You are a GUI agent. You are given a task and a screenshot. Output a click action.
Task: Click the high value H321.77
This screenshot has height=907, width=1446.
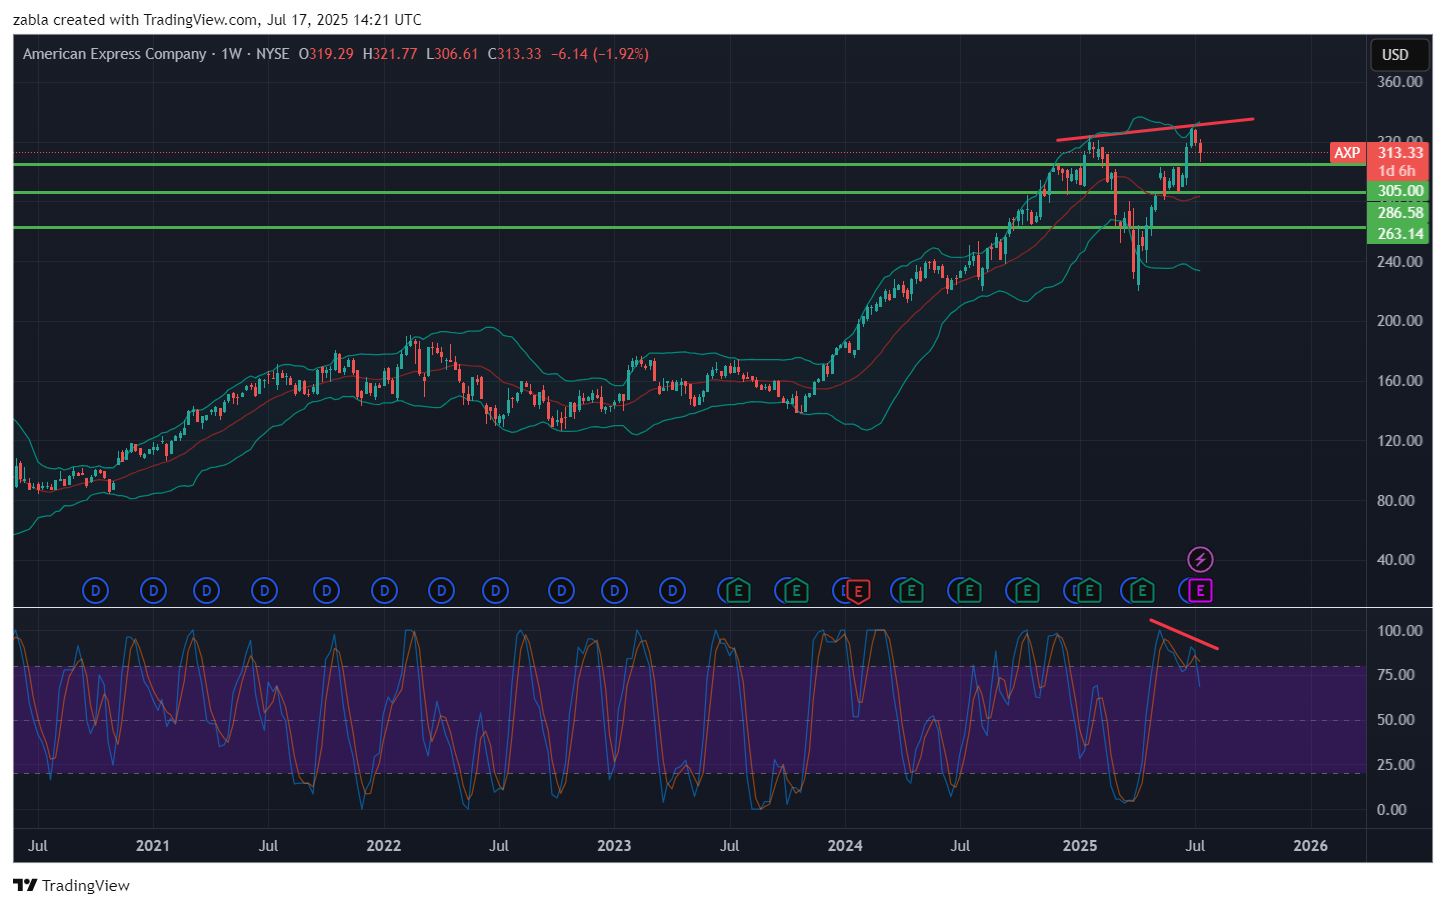(x=390, y=54)
